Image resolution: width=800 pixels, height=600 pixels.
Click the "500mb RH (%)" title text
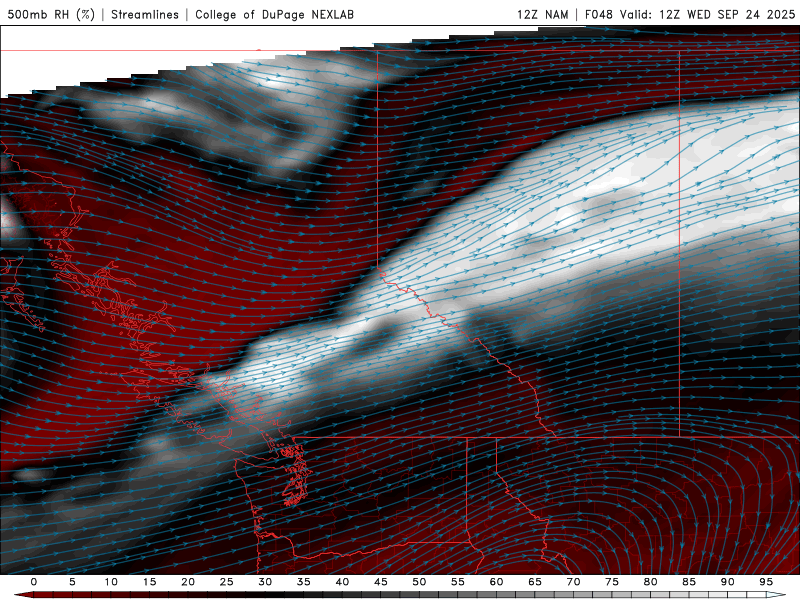51,14
